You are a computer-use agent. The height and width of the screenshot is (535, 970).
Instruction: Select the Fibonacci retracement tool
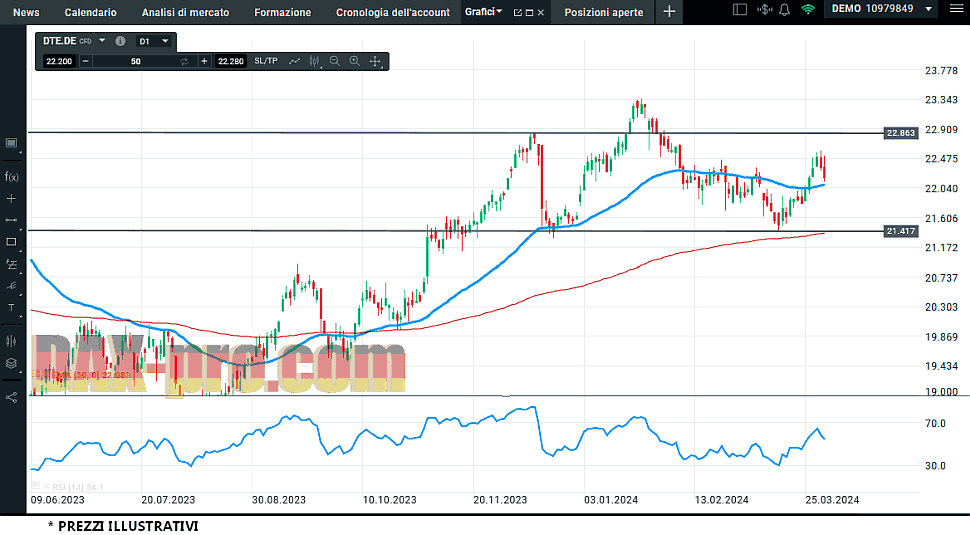[x=11, y=264]
